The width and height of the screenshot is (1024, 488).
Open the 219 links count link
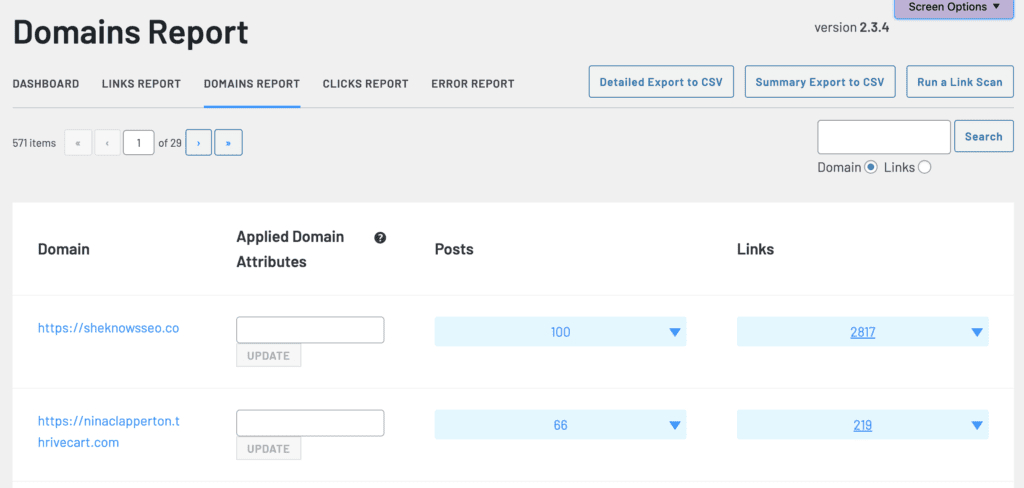point(863,425)
